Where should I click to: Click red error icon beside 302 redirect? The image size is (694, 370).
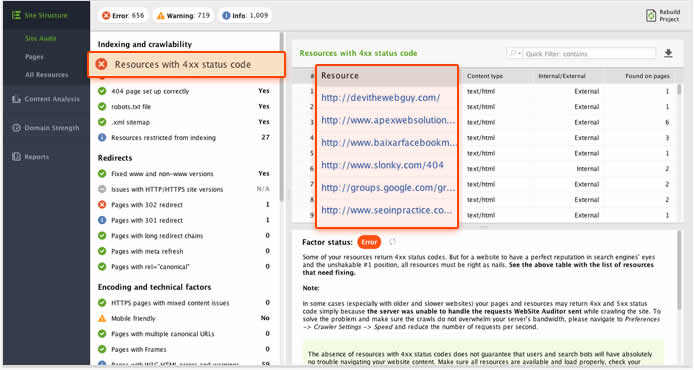click(x=102, y=205)
